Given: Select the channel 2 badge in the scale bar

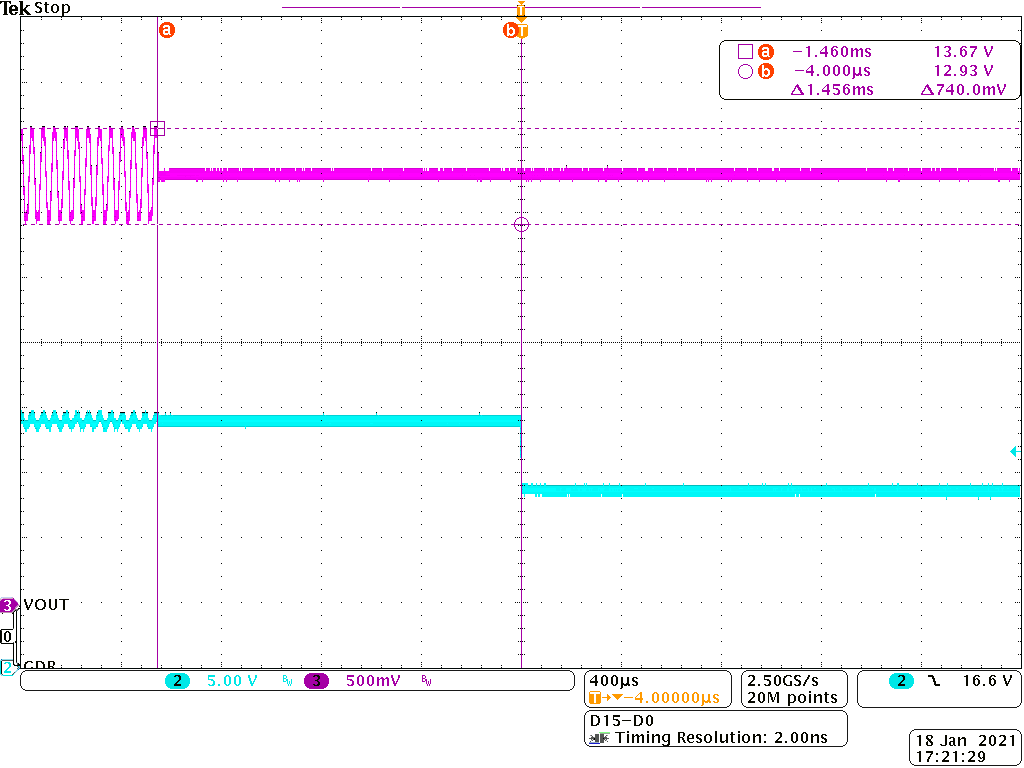Looking at the screenshot, I should pos(177,680).
